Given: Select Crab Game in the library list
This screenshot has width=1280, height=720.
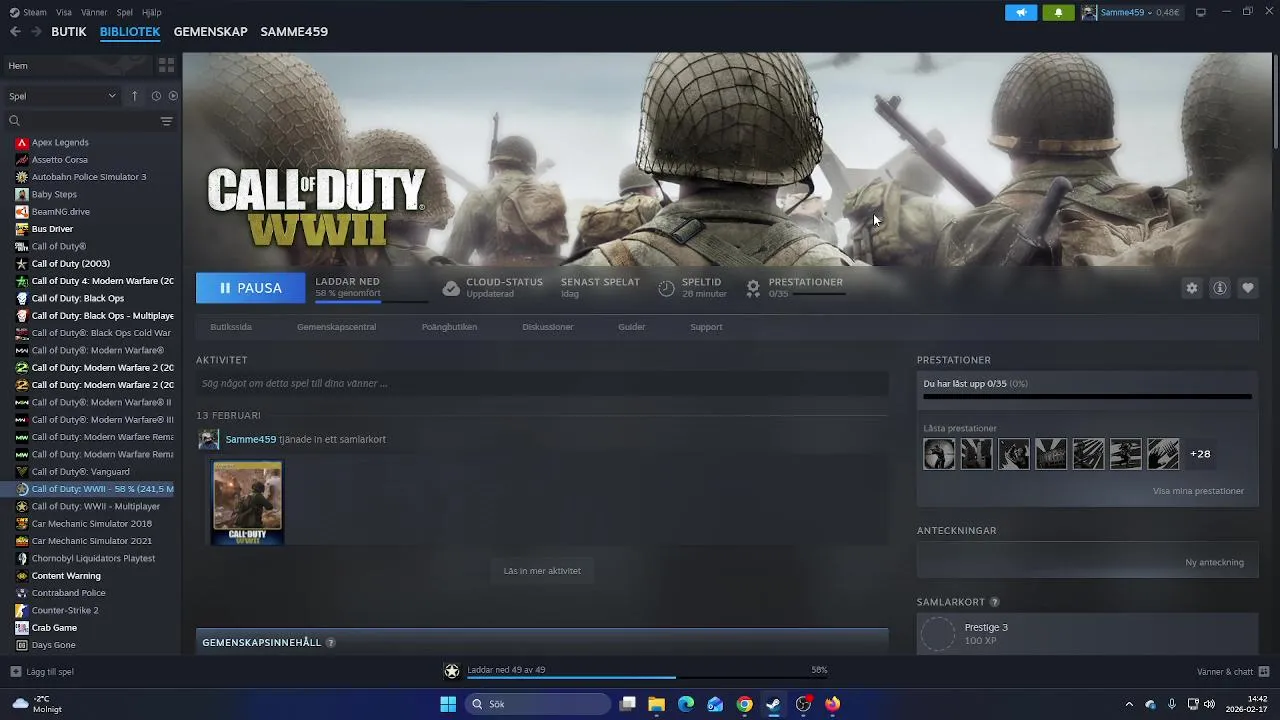Looking at the screenshot, I should tap(54, 628).
